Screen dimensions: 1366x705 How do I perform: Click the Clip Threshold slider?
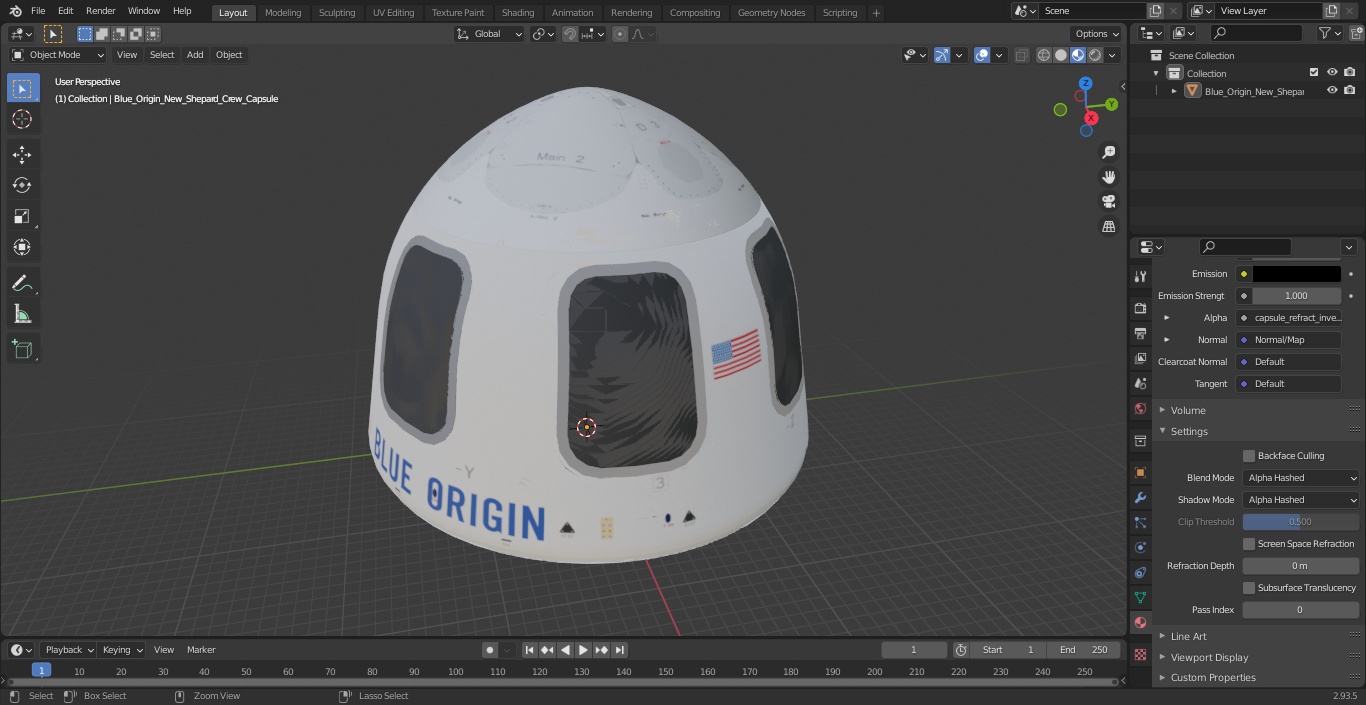click(1301, 522)
